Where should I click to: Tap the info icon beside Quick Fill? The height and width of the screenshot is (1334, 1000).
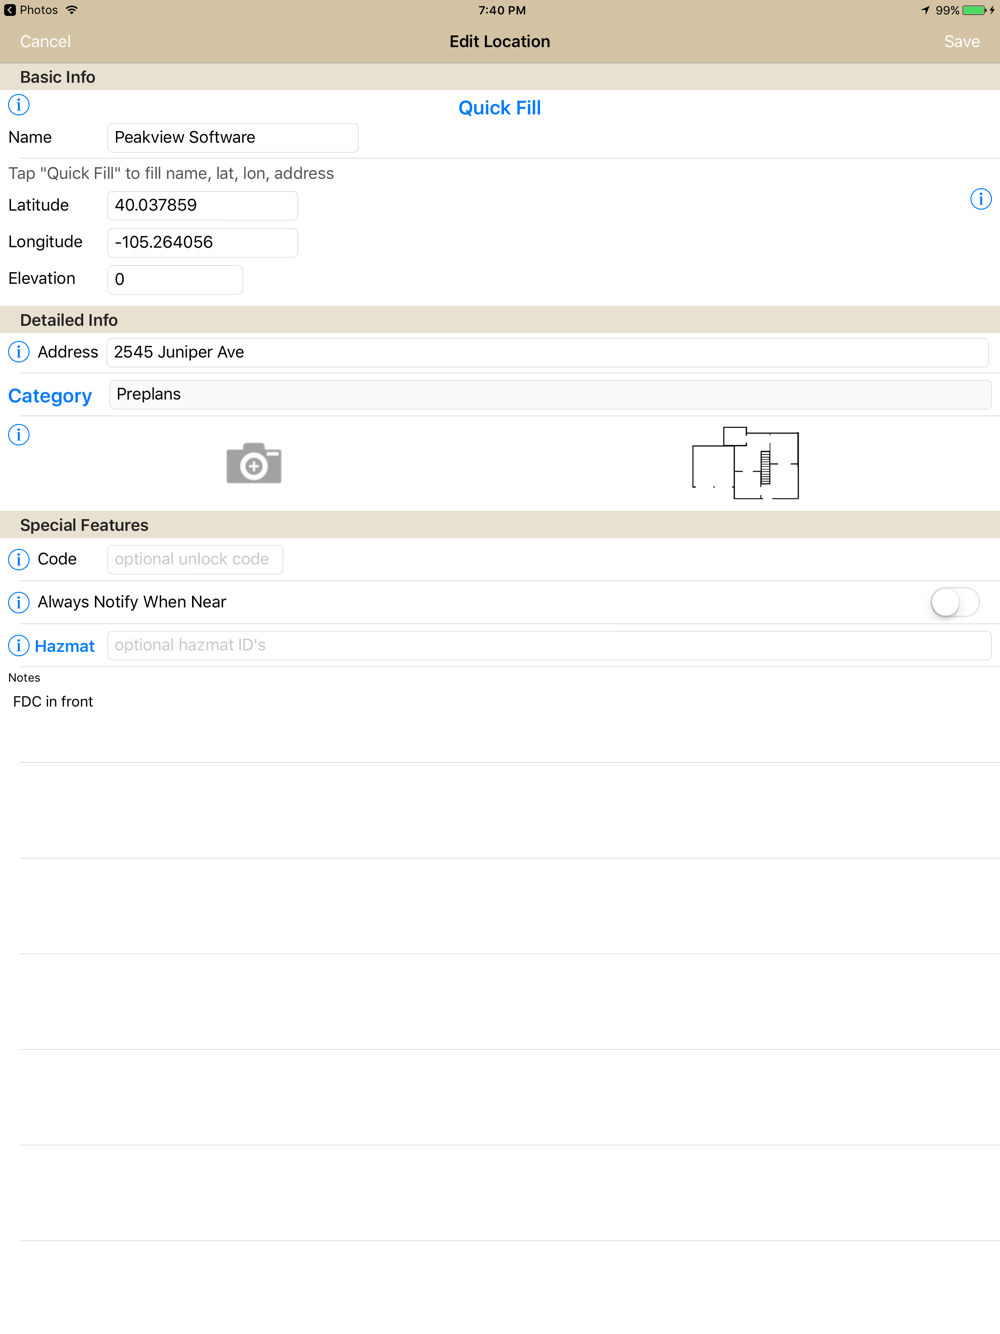[19, 105]
